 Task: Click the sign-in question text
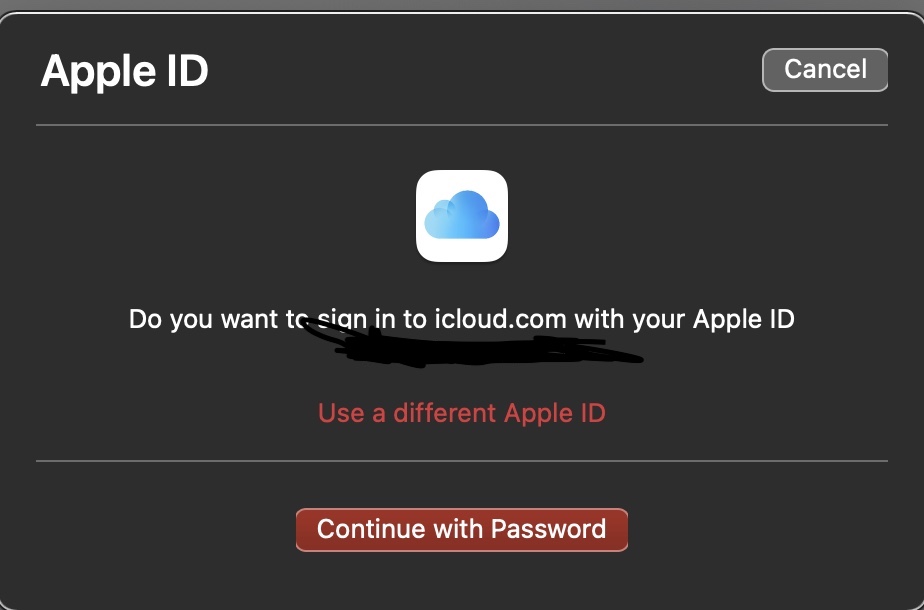tap(461, 320)
